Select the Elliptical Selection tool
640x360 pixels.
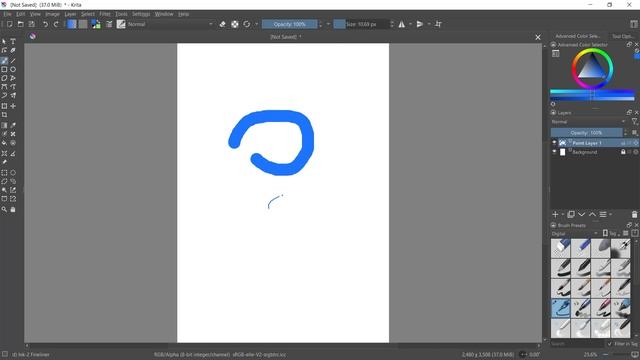tap(13, 173)
